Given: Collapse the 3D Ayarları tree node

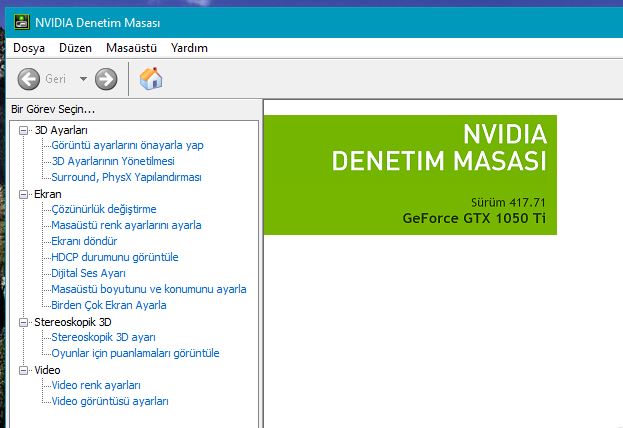Looking at the screenshot, I should coord(23,130).
